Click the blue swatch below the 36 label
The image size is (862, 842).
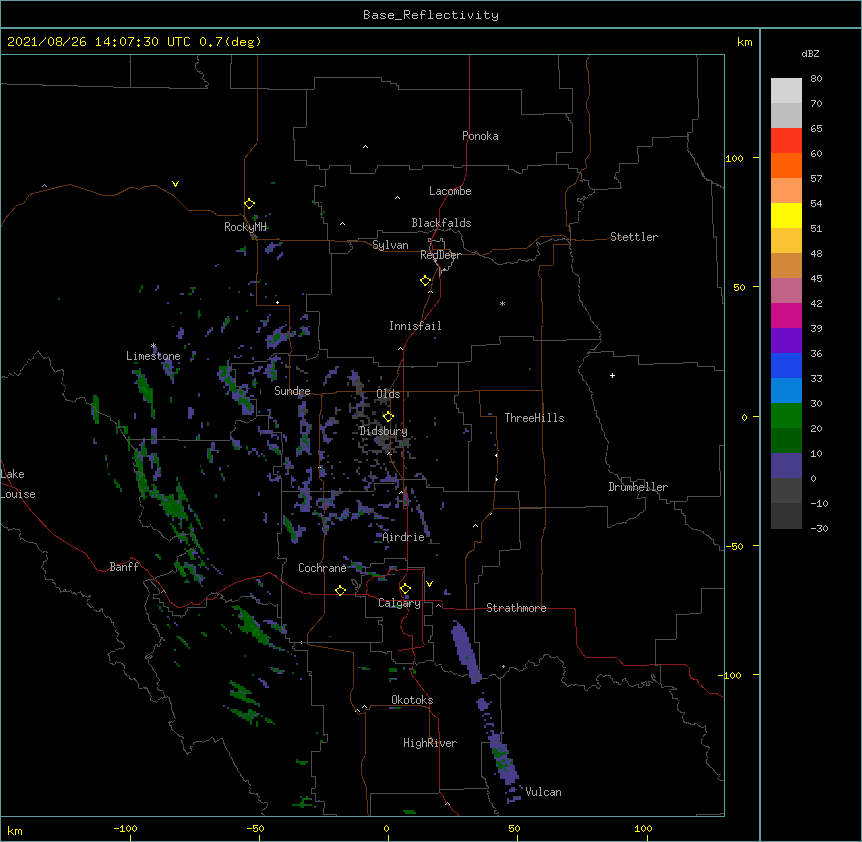pos(786,365)
